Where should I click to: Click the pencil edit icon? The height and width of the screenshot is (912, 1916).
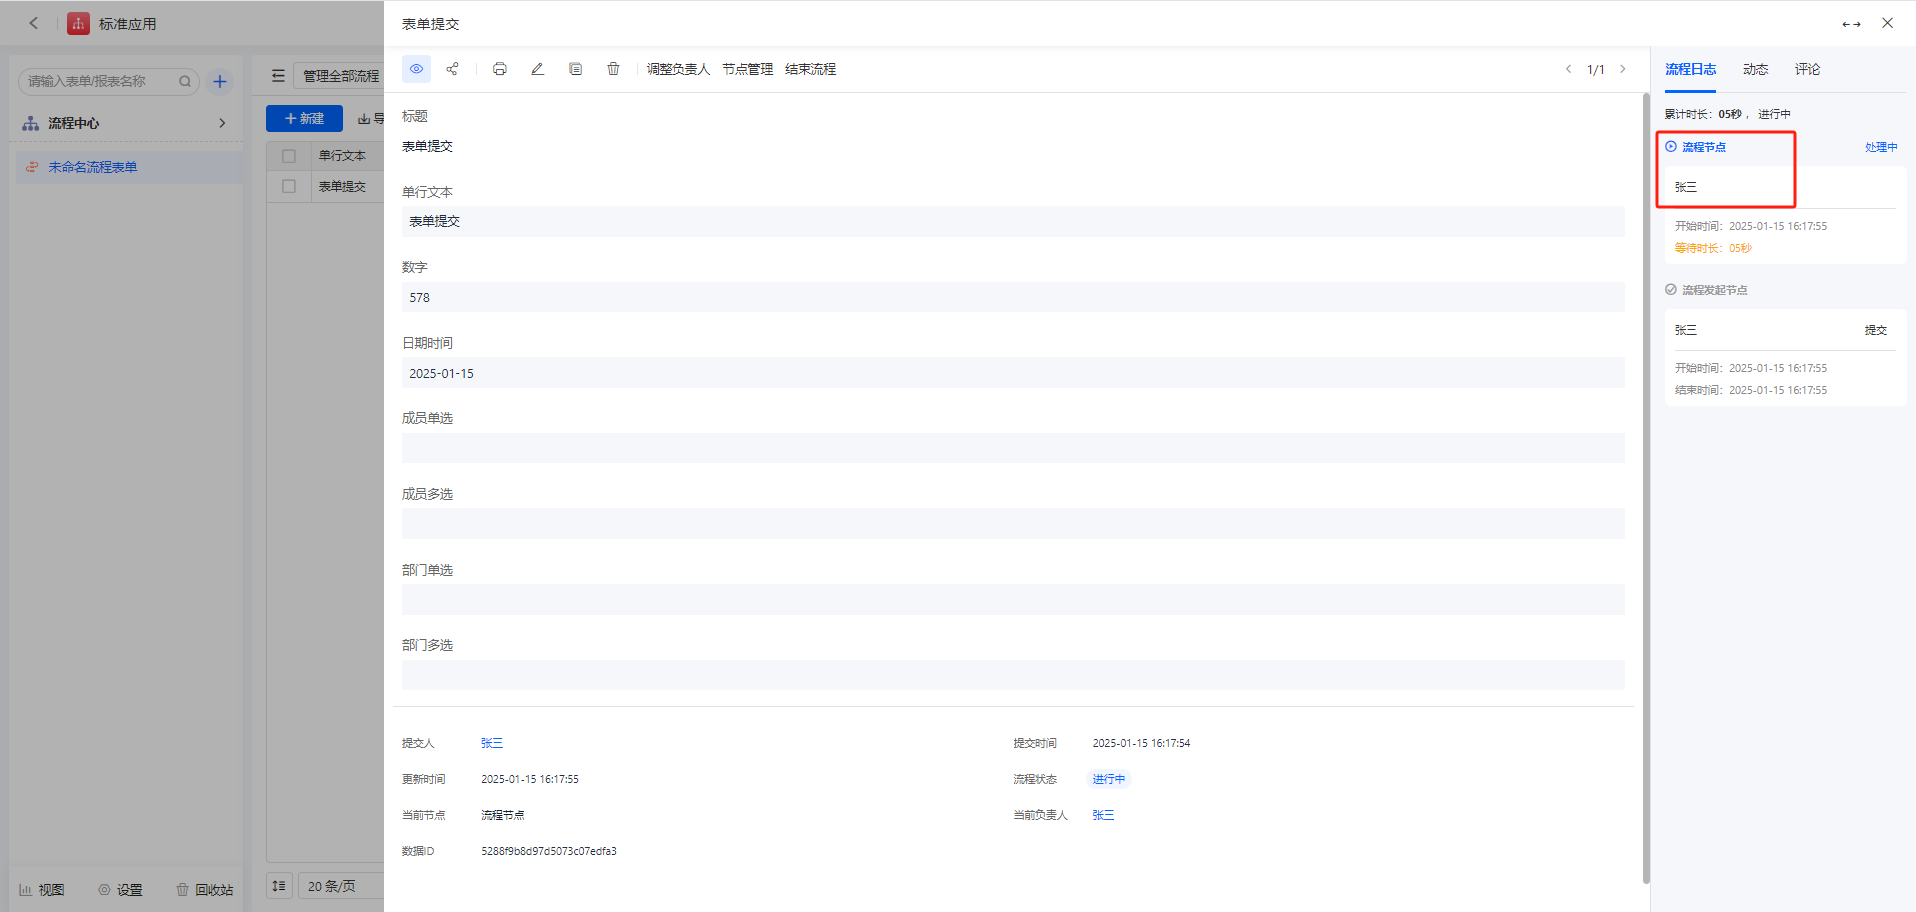(537, 69)
